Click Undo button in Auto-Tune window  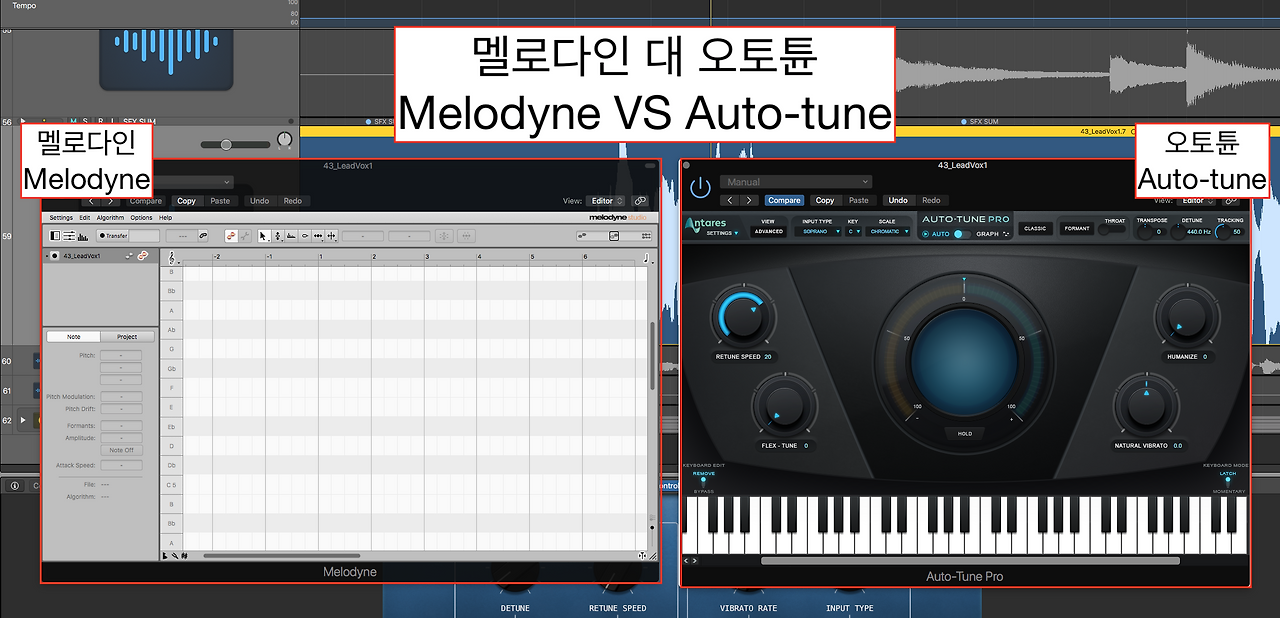click(x=898, y=200)
